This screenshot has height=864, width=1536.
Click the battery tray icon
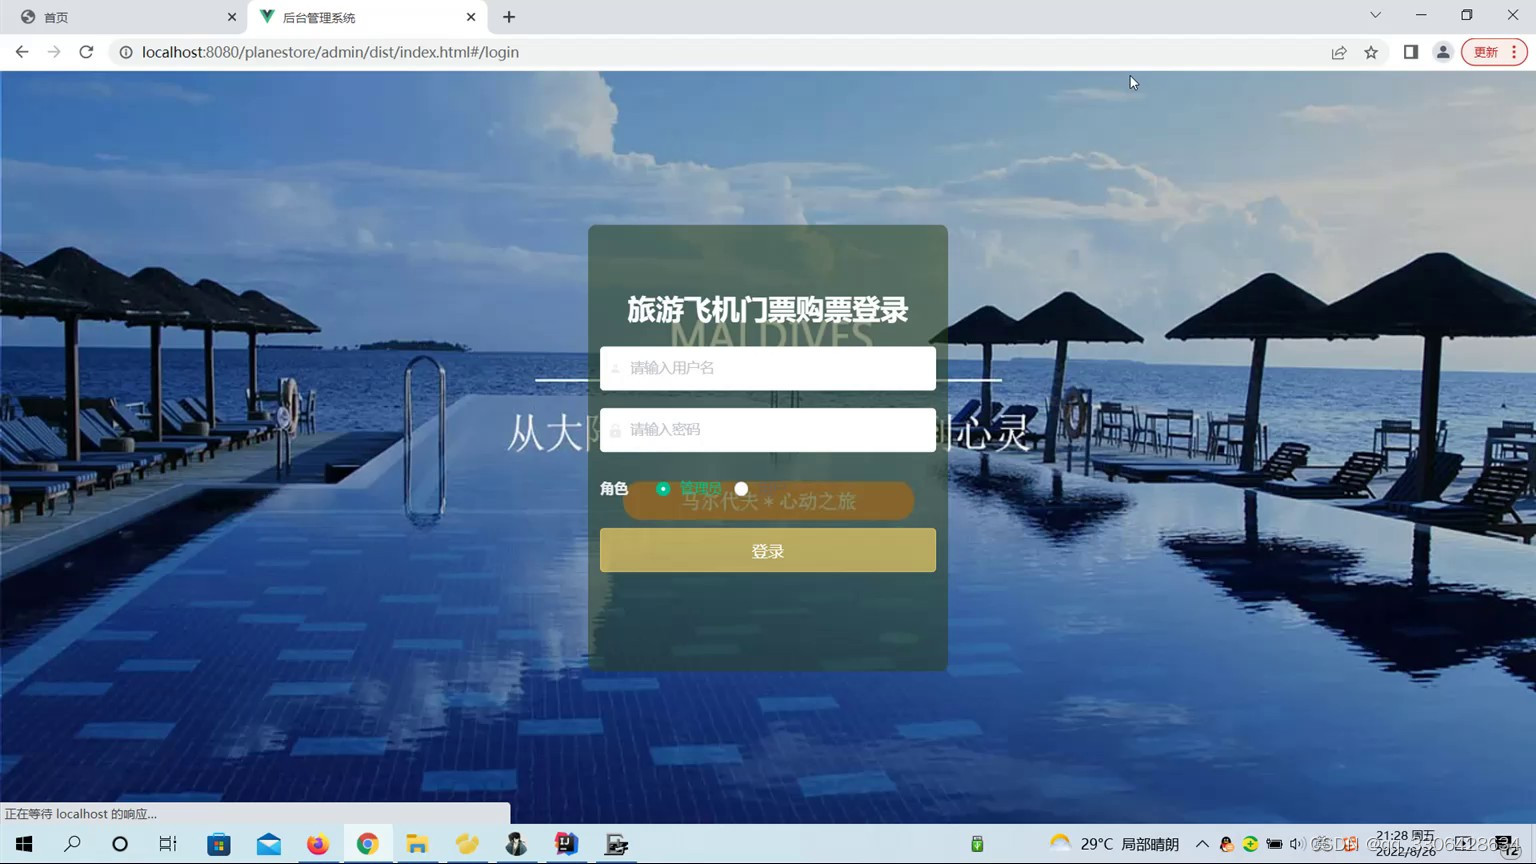1274,844
